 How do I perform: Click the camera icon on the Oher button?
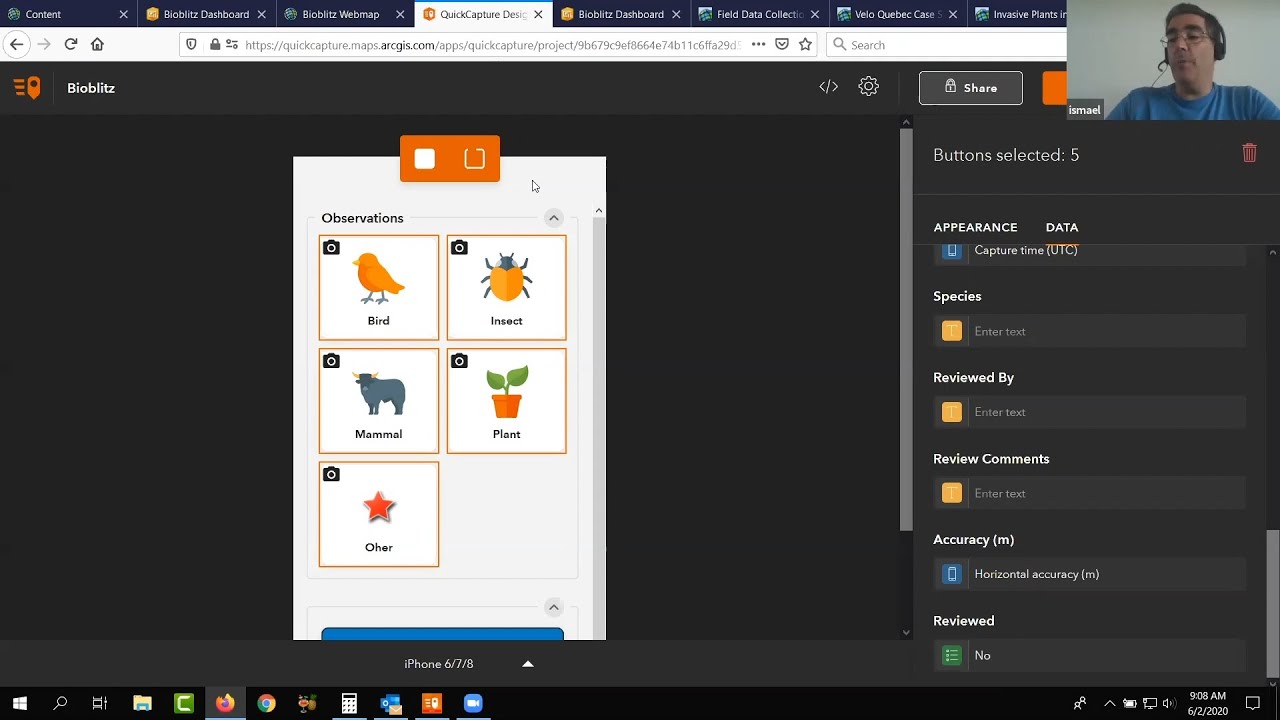click(331, 474)
